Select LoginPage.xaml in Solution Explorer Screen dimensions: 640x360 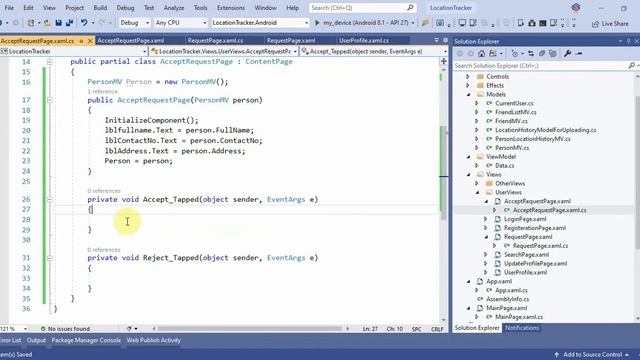tap(525, 219)
